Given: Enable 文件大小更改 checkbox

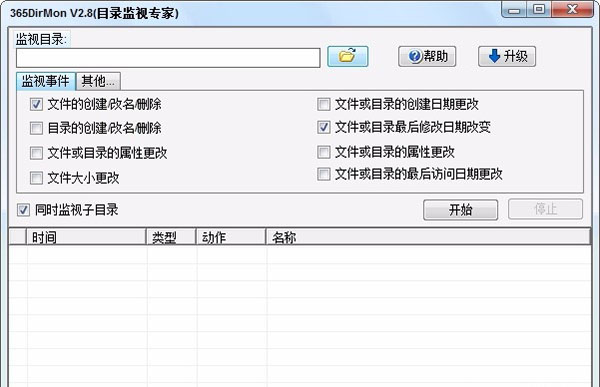Looking at the screenshot, I should (x=36, y=178).
